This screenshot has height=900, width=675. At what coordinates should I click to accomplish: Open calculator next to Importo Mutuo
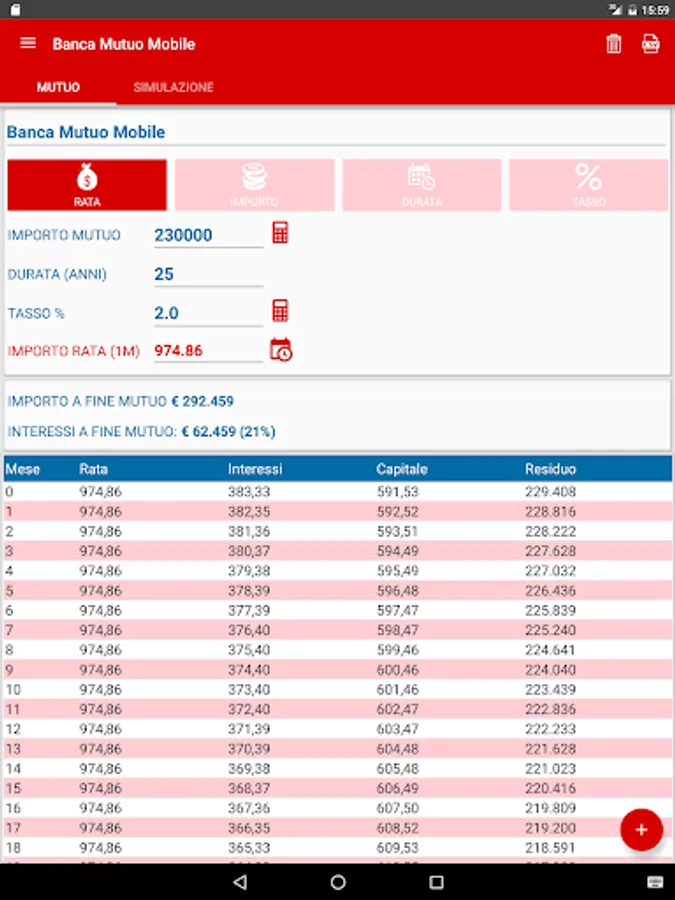pos(280,233)
